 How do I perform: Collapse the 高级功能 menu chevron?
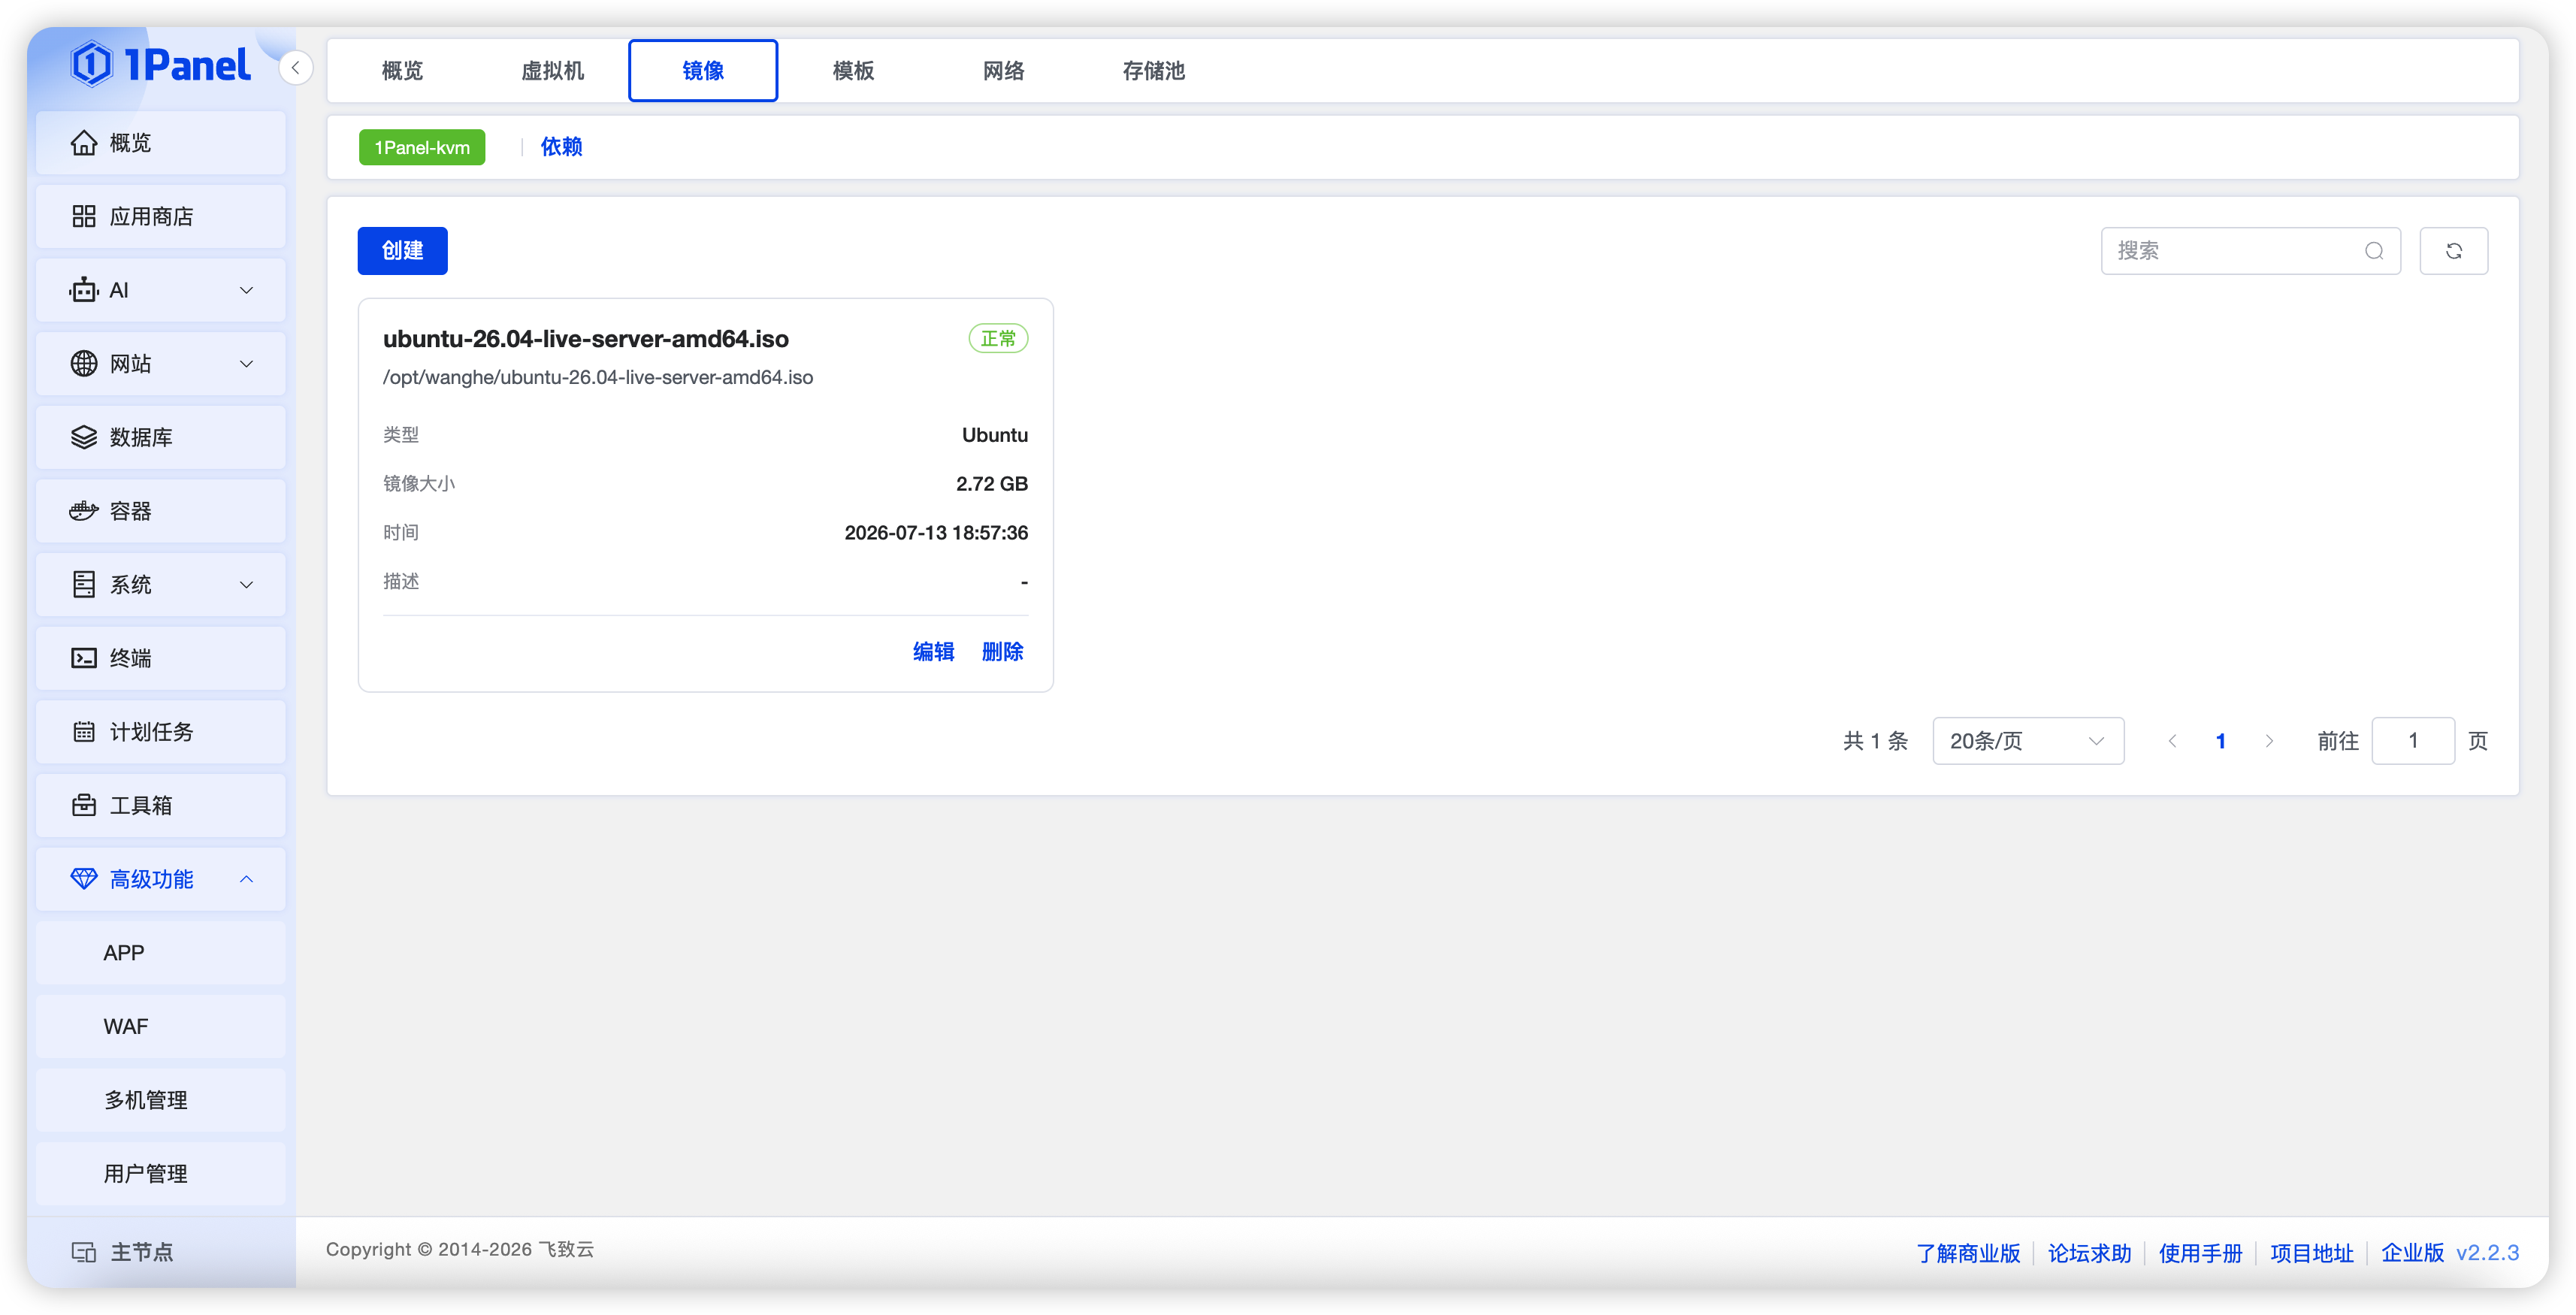coord(246,879)
